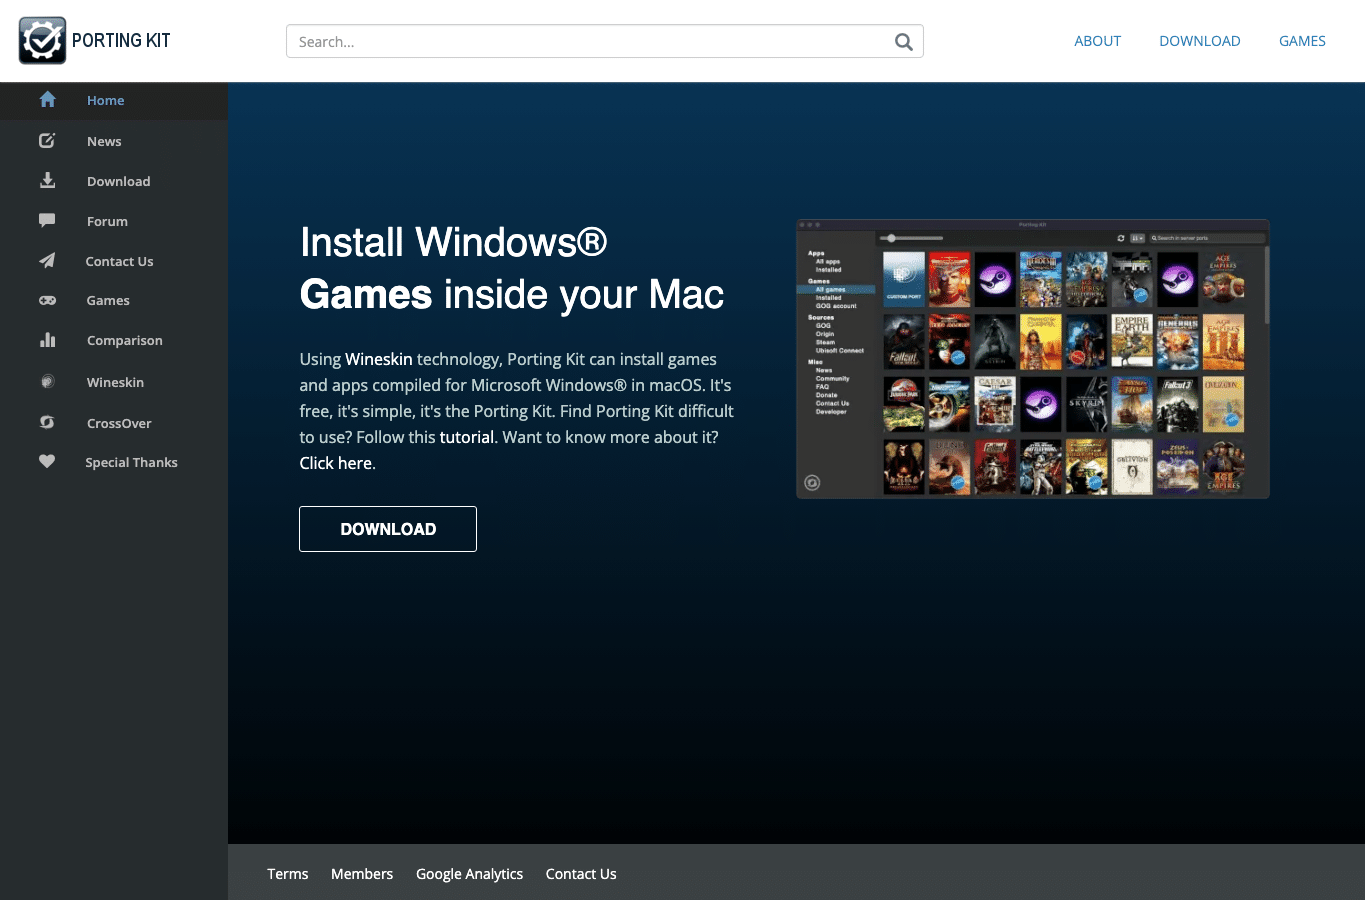The image size is (1365, 900).
Task: Click the Porting Kit logo icon
Action: (42, 41)
